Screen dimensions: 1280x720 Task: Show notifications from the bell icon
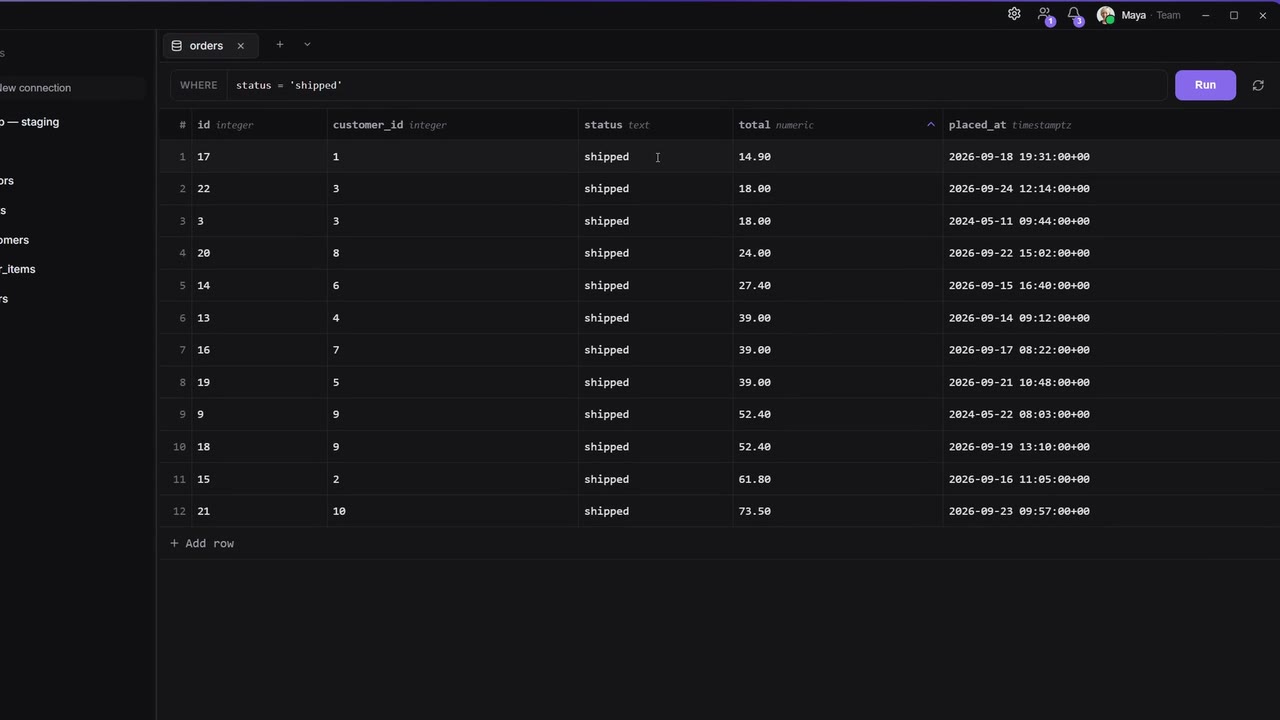(1074, 15)
